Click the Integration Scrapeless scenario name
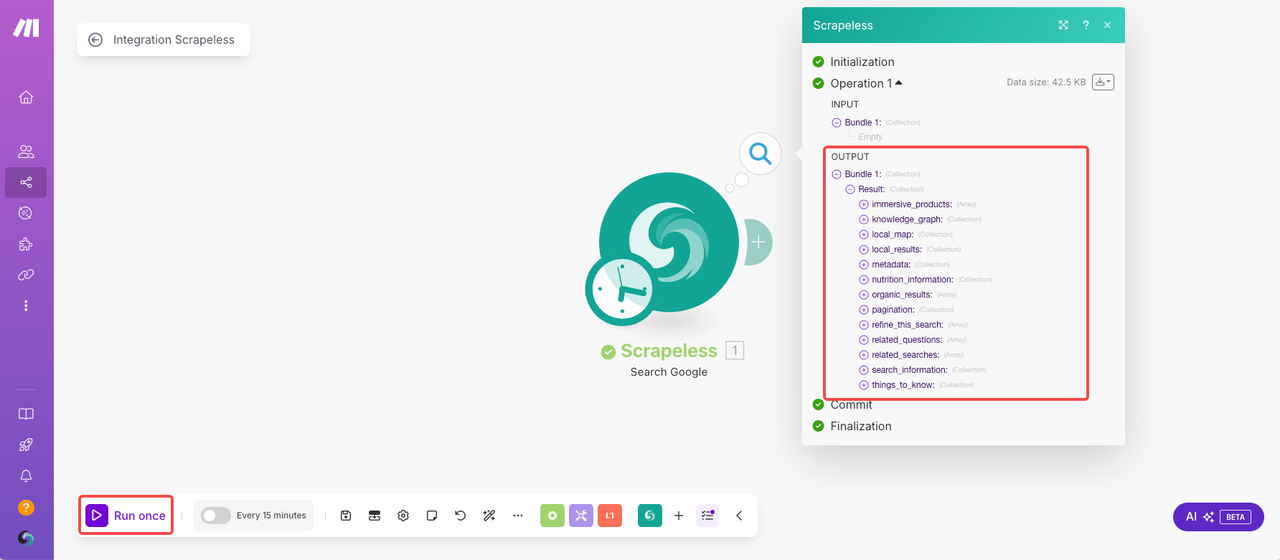1280x560 pixels. [174, 40]
